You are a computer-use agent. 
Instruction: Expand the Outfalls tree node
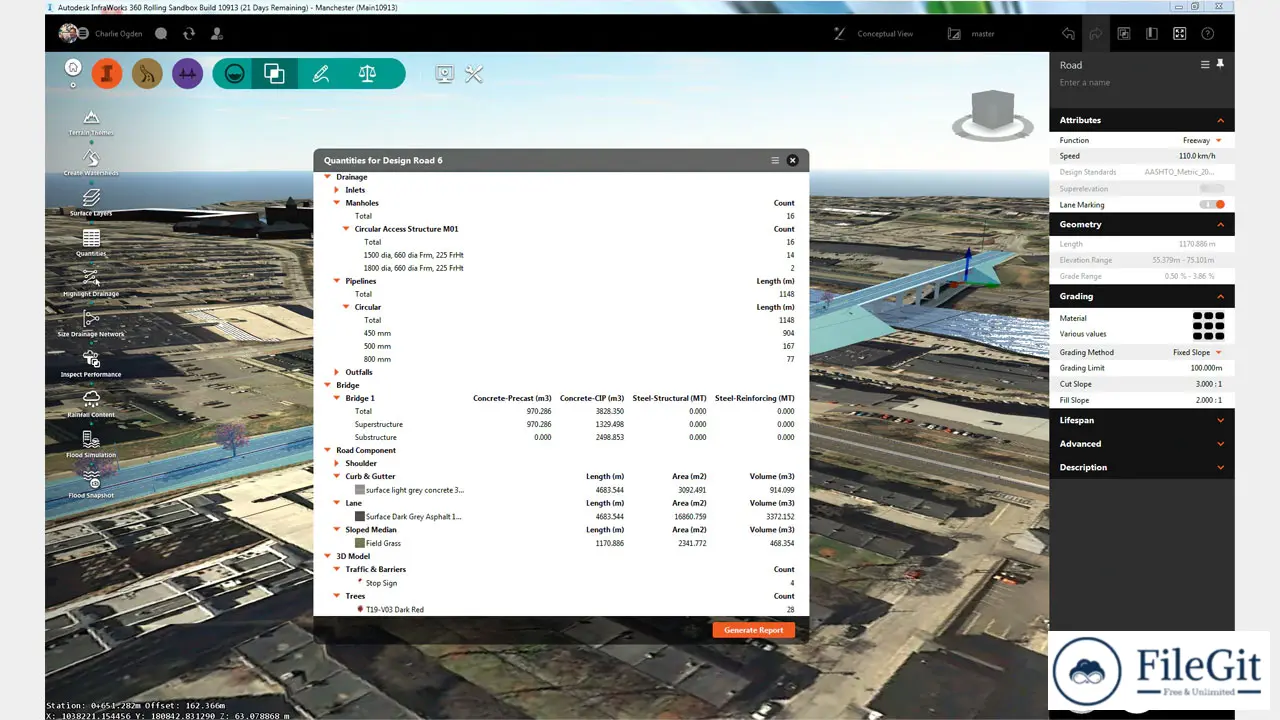point(337,372)
